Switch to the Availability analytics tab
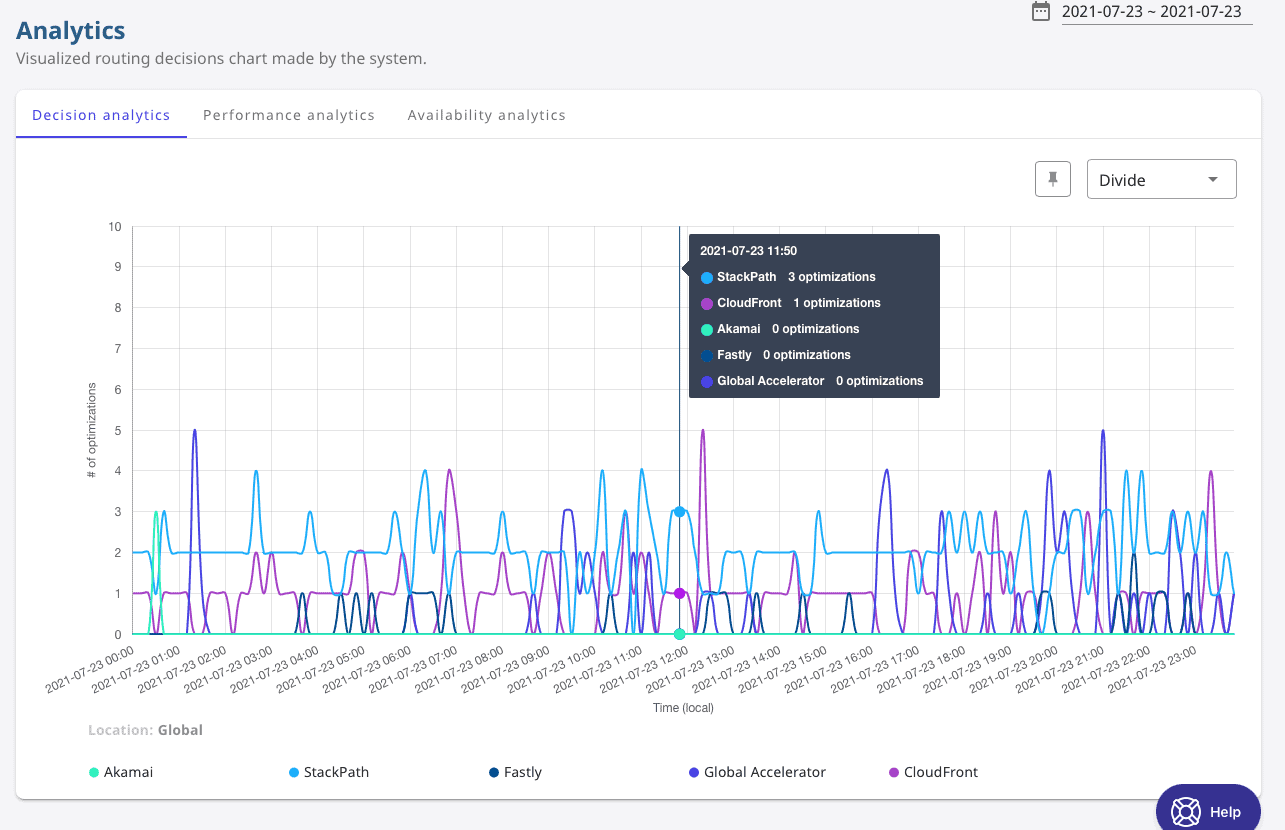1285x830 pixels. (x=487, y=115)
